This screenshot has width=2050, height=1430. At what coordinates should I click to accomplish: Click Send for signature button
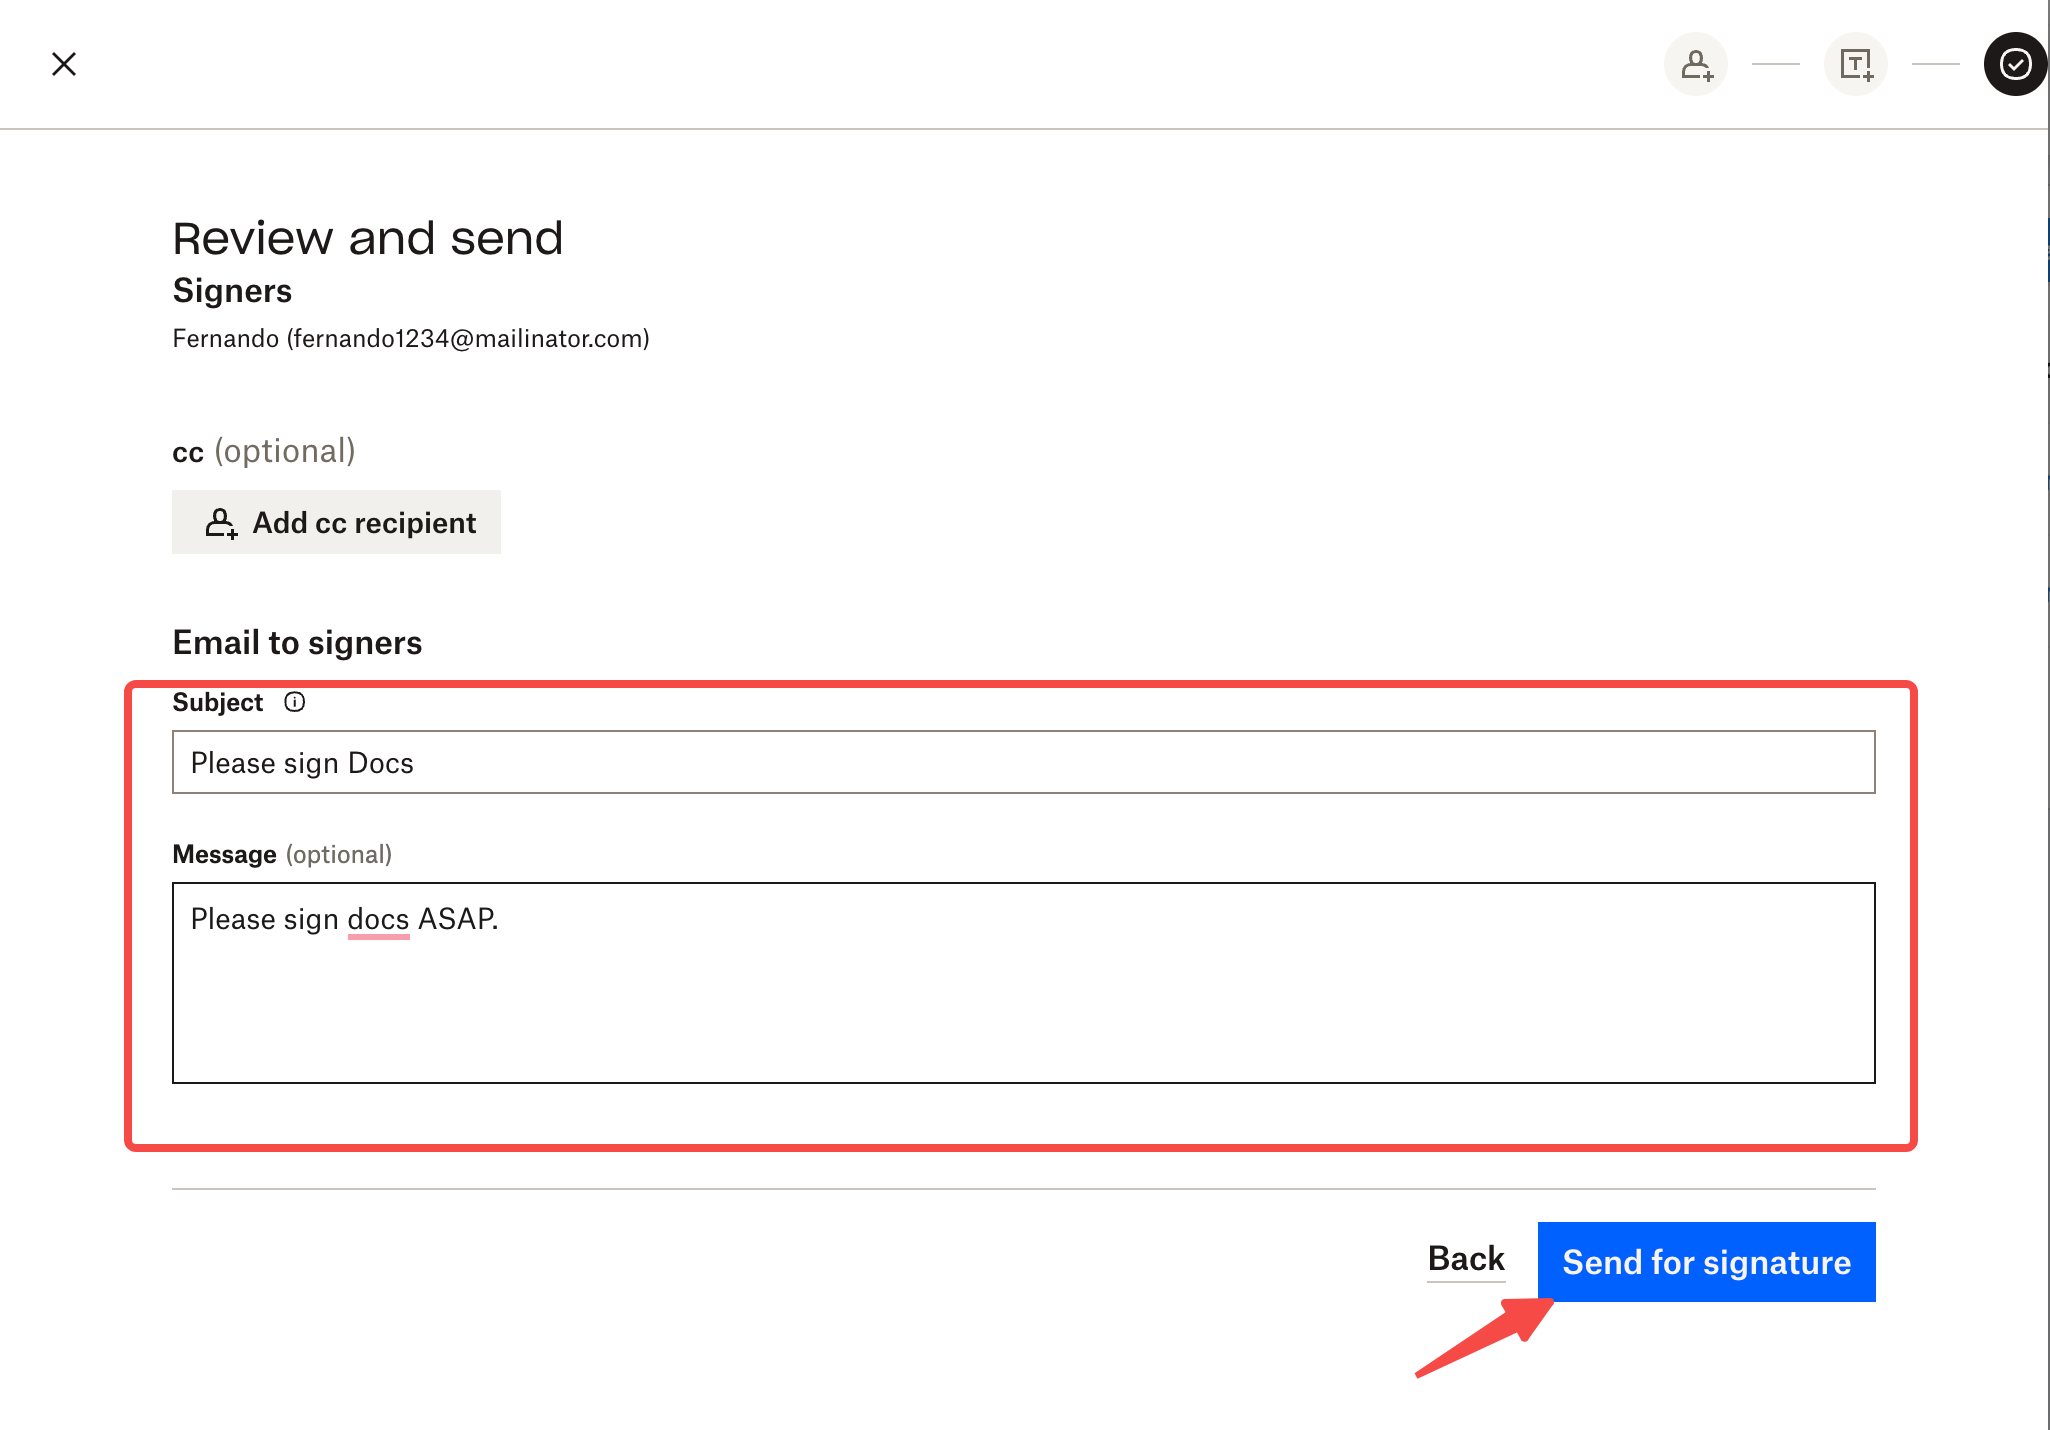point(1706,1262)
